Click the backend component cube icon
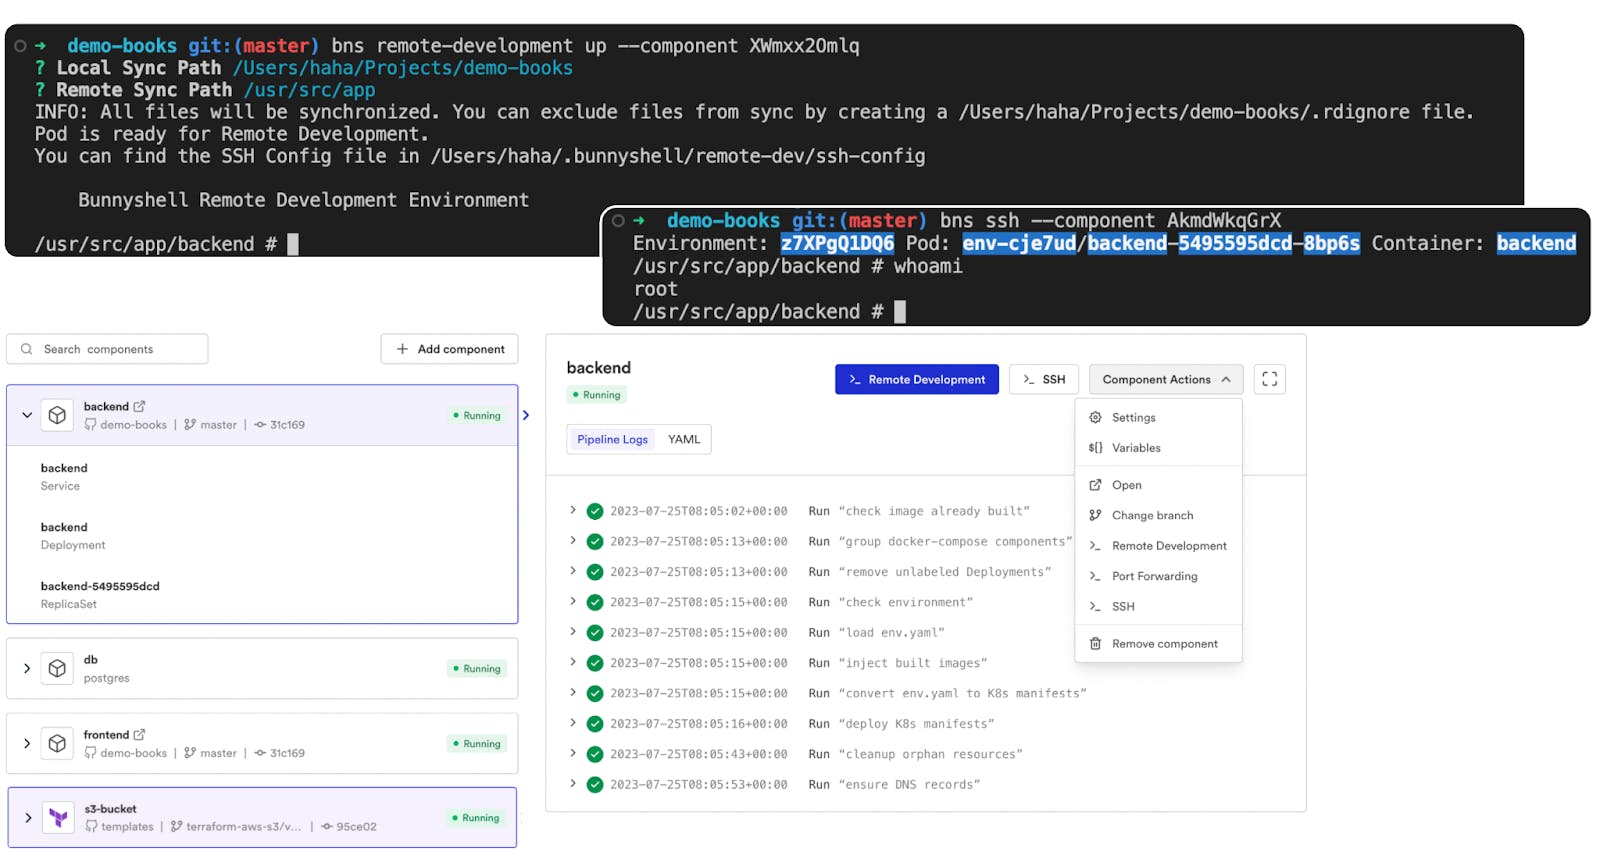 pos(58,415)
